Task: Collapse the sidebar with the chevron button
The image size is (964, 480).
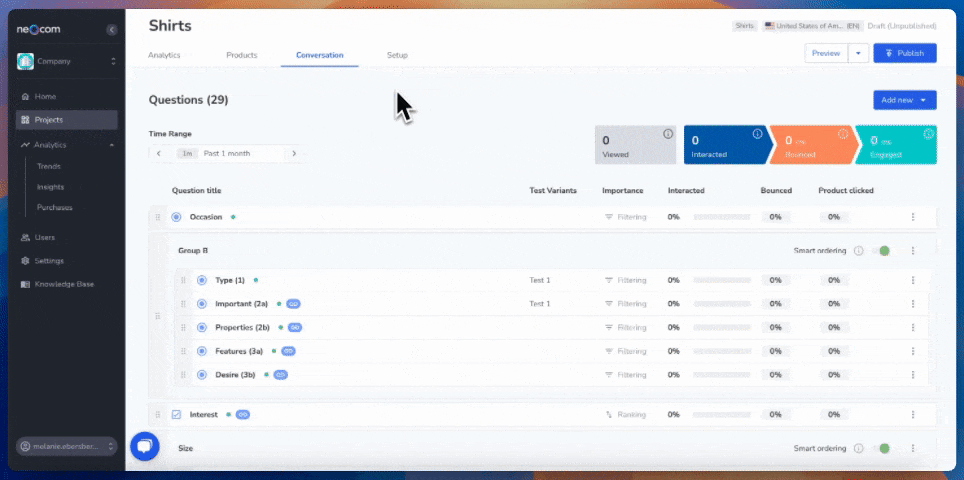Action: tap(111, 30)
